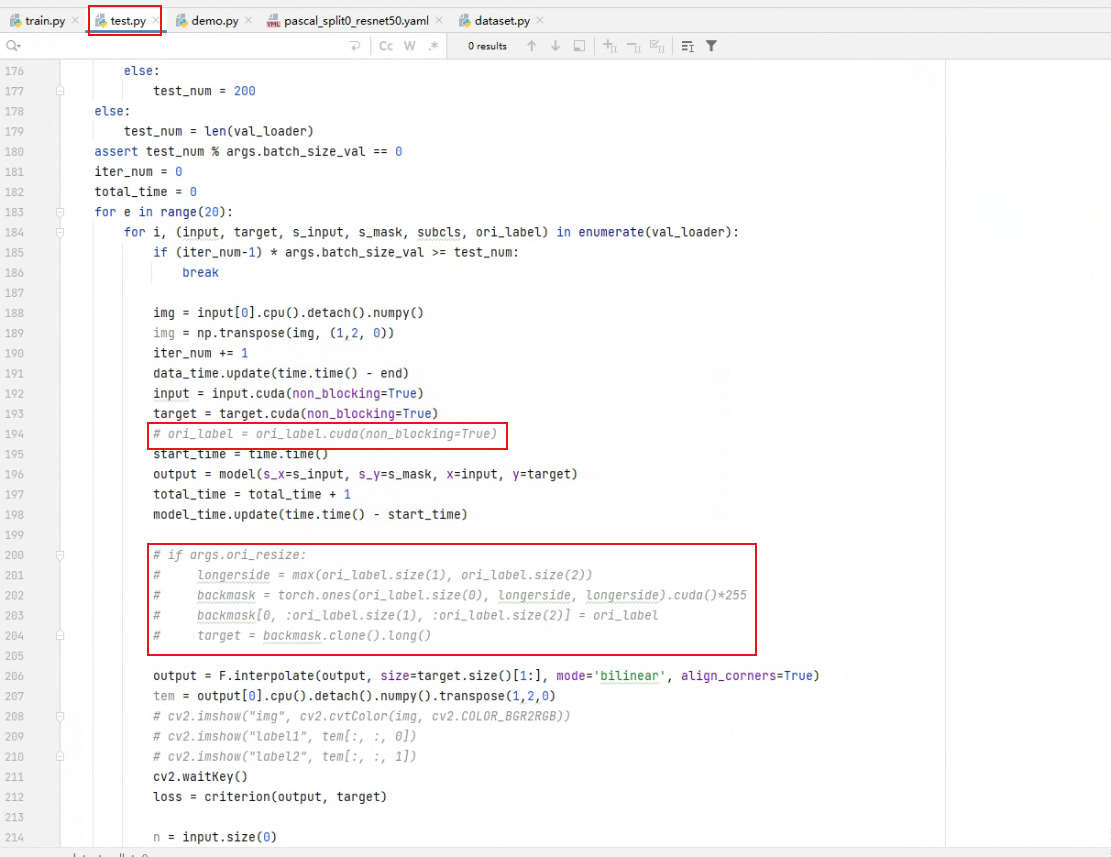The width and height of the screenshot is (1111, 857).
Task: Collapse the for e loop at line 183
Action: (60, 212)
